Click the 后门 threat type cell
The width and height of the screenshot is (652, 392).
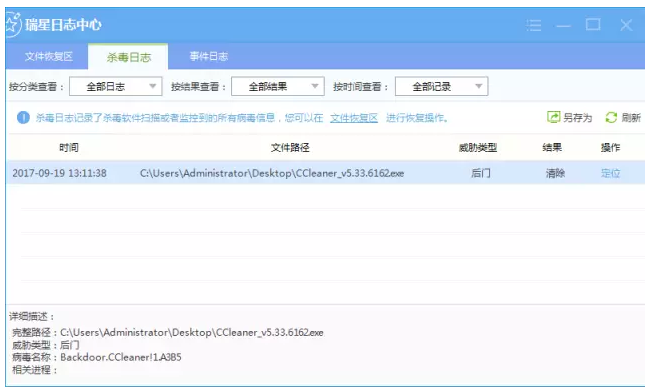[x=481, y=173]
